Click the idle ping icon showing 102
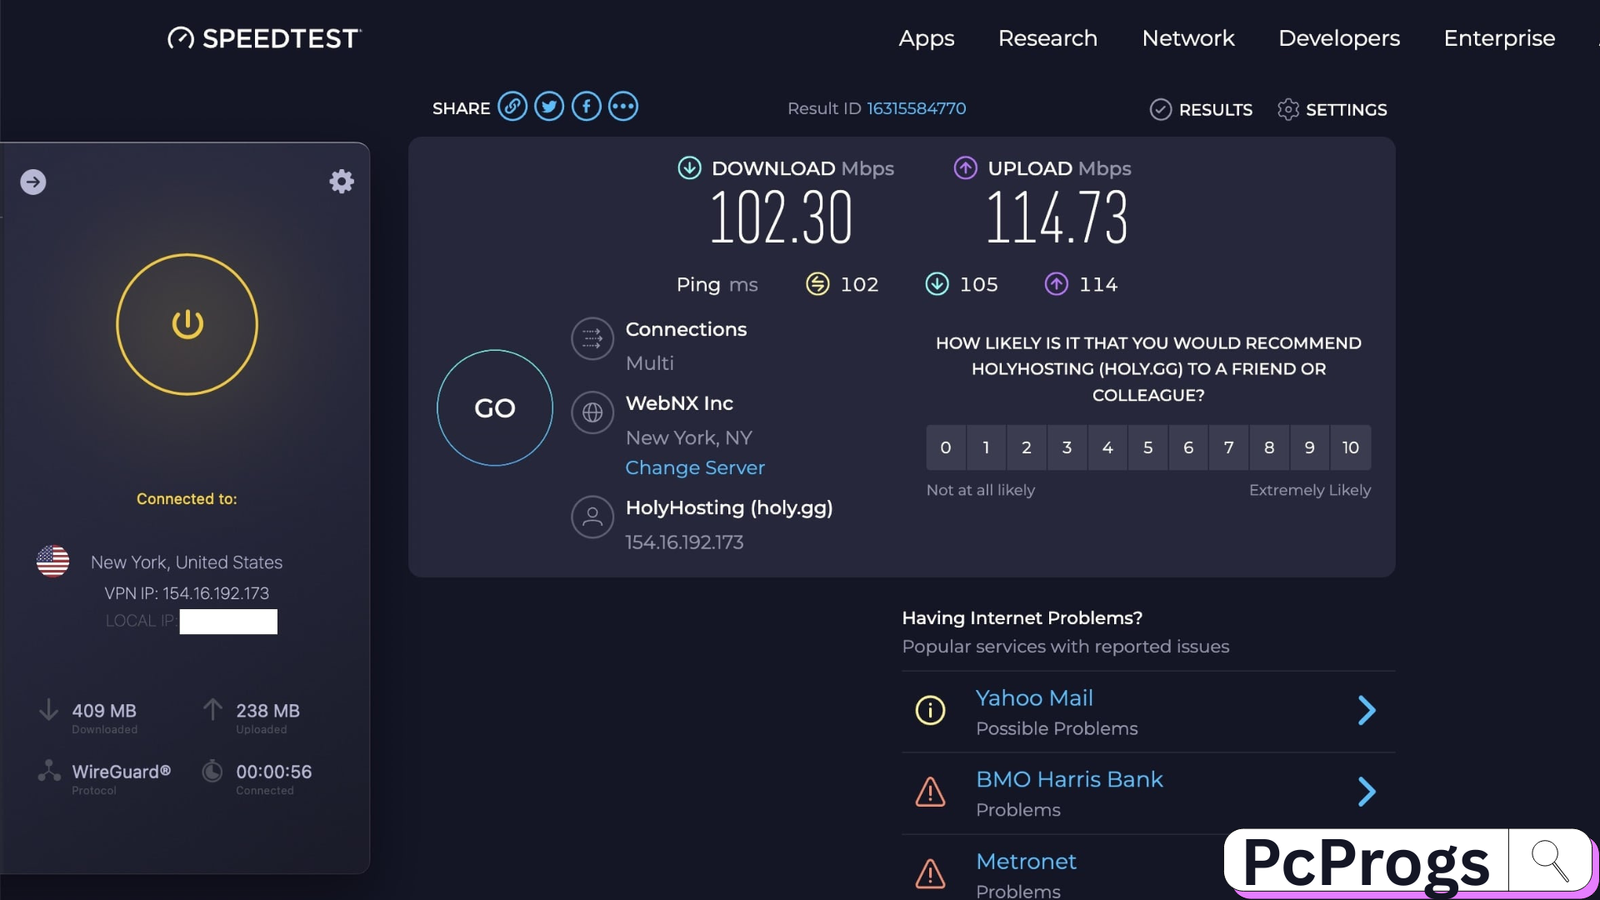1600x900 pixels. (817, 284)
